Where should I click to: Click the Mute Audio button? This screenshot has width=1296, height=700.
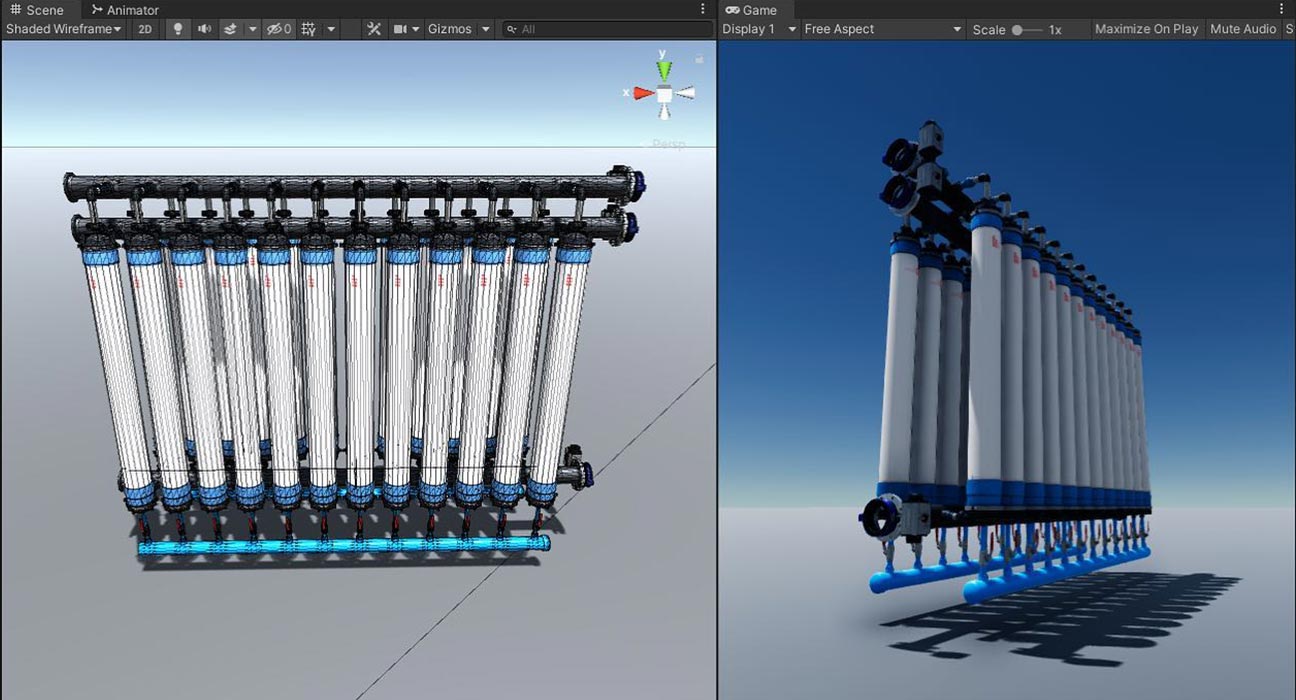tap(1243, 29)
